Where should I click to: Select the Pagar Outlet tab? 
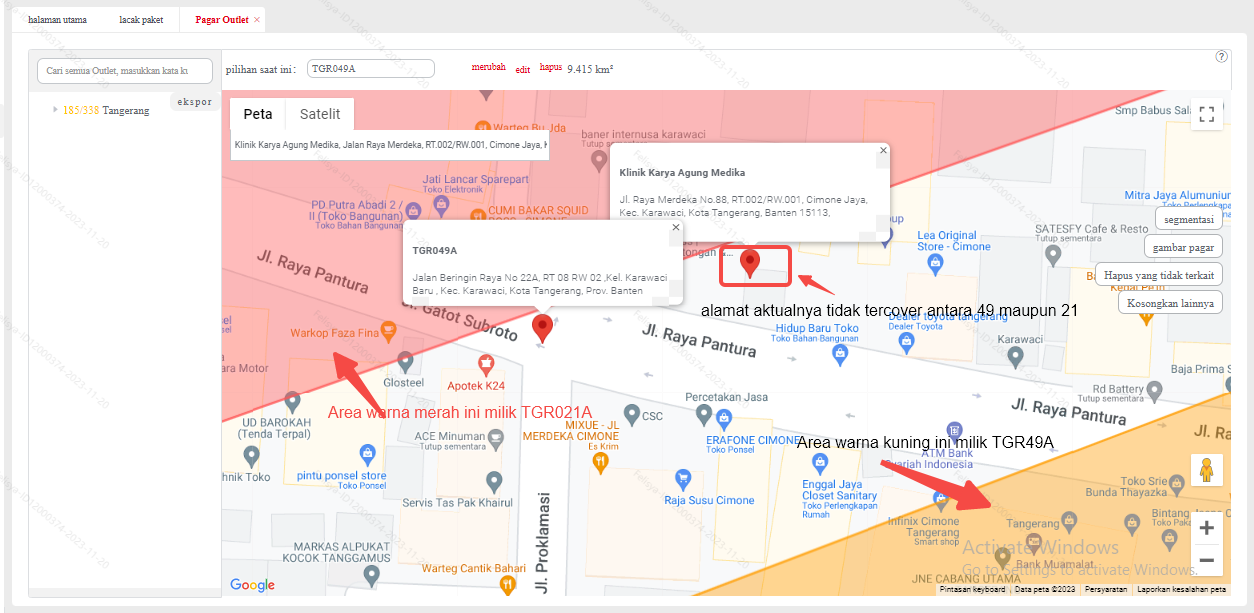point(220,19)
